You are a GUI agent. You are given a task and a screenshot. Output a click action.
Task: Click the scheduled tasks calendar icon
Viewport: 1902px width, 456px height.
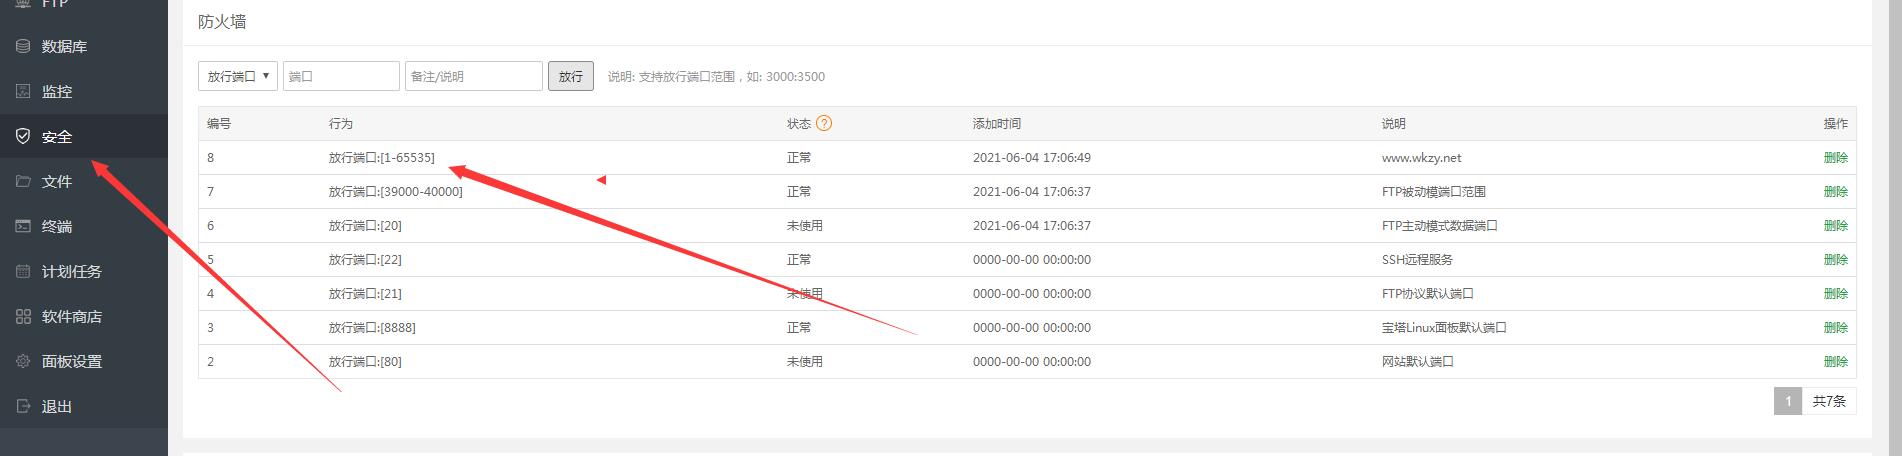23,272
